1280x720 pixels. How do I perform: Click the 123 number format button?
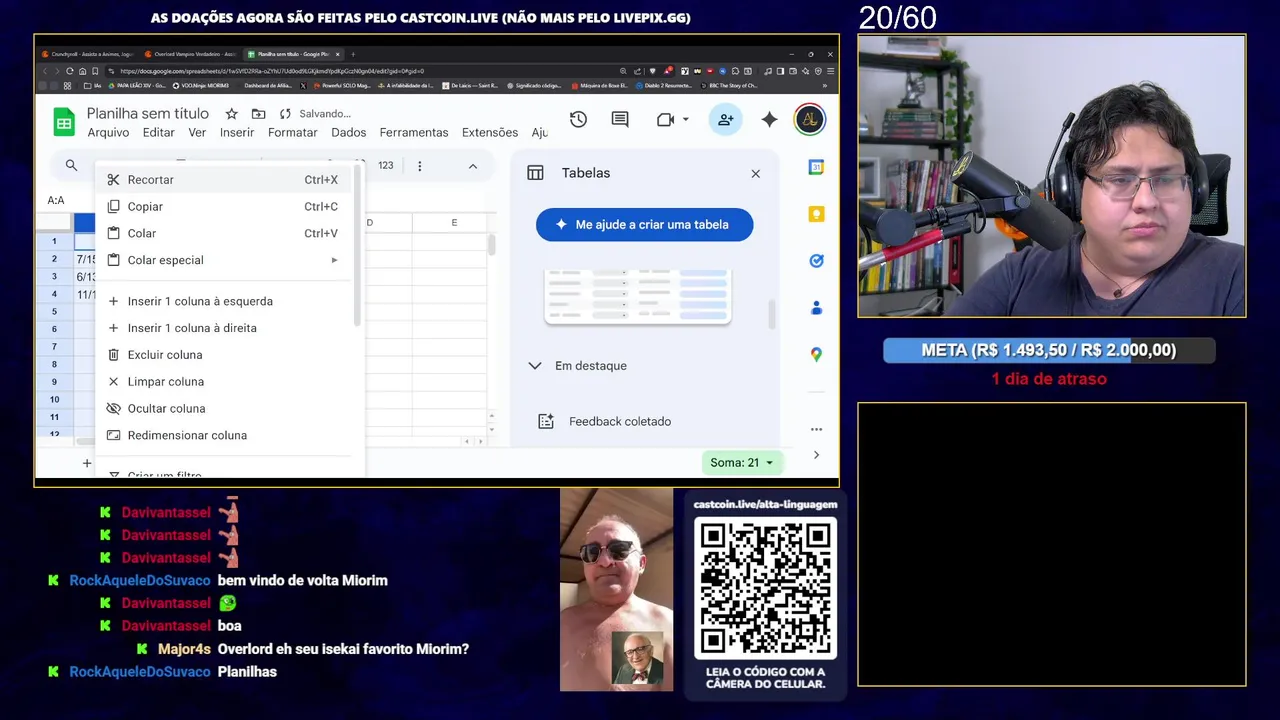(386, 166)
